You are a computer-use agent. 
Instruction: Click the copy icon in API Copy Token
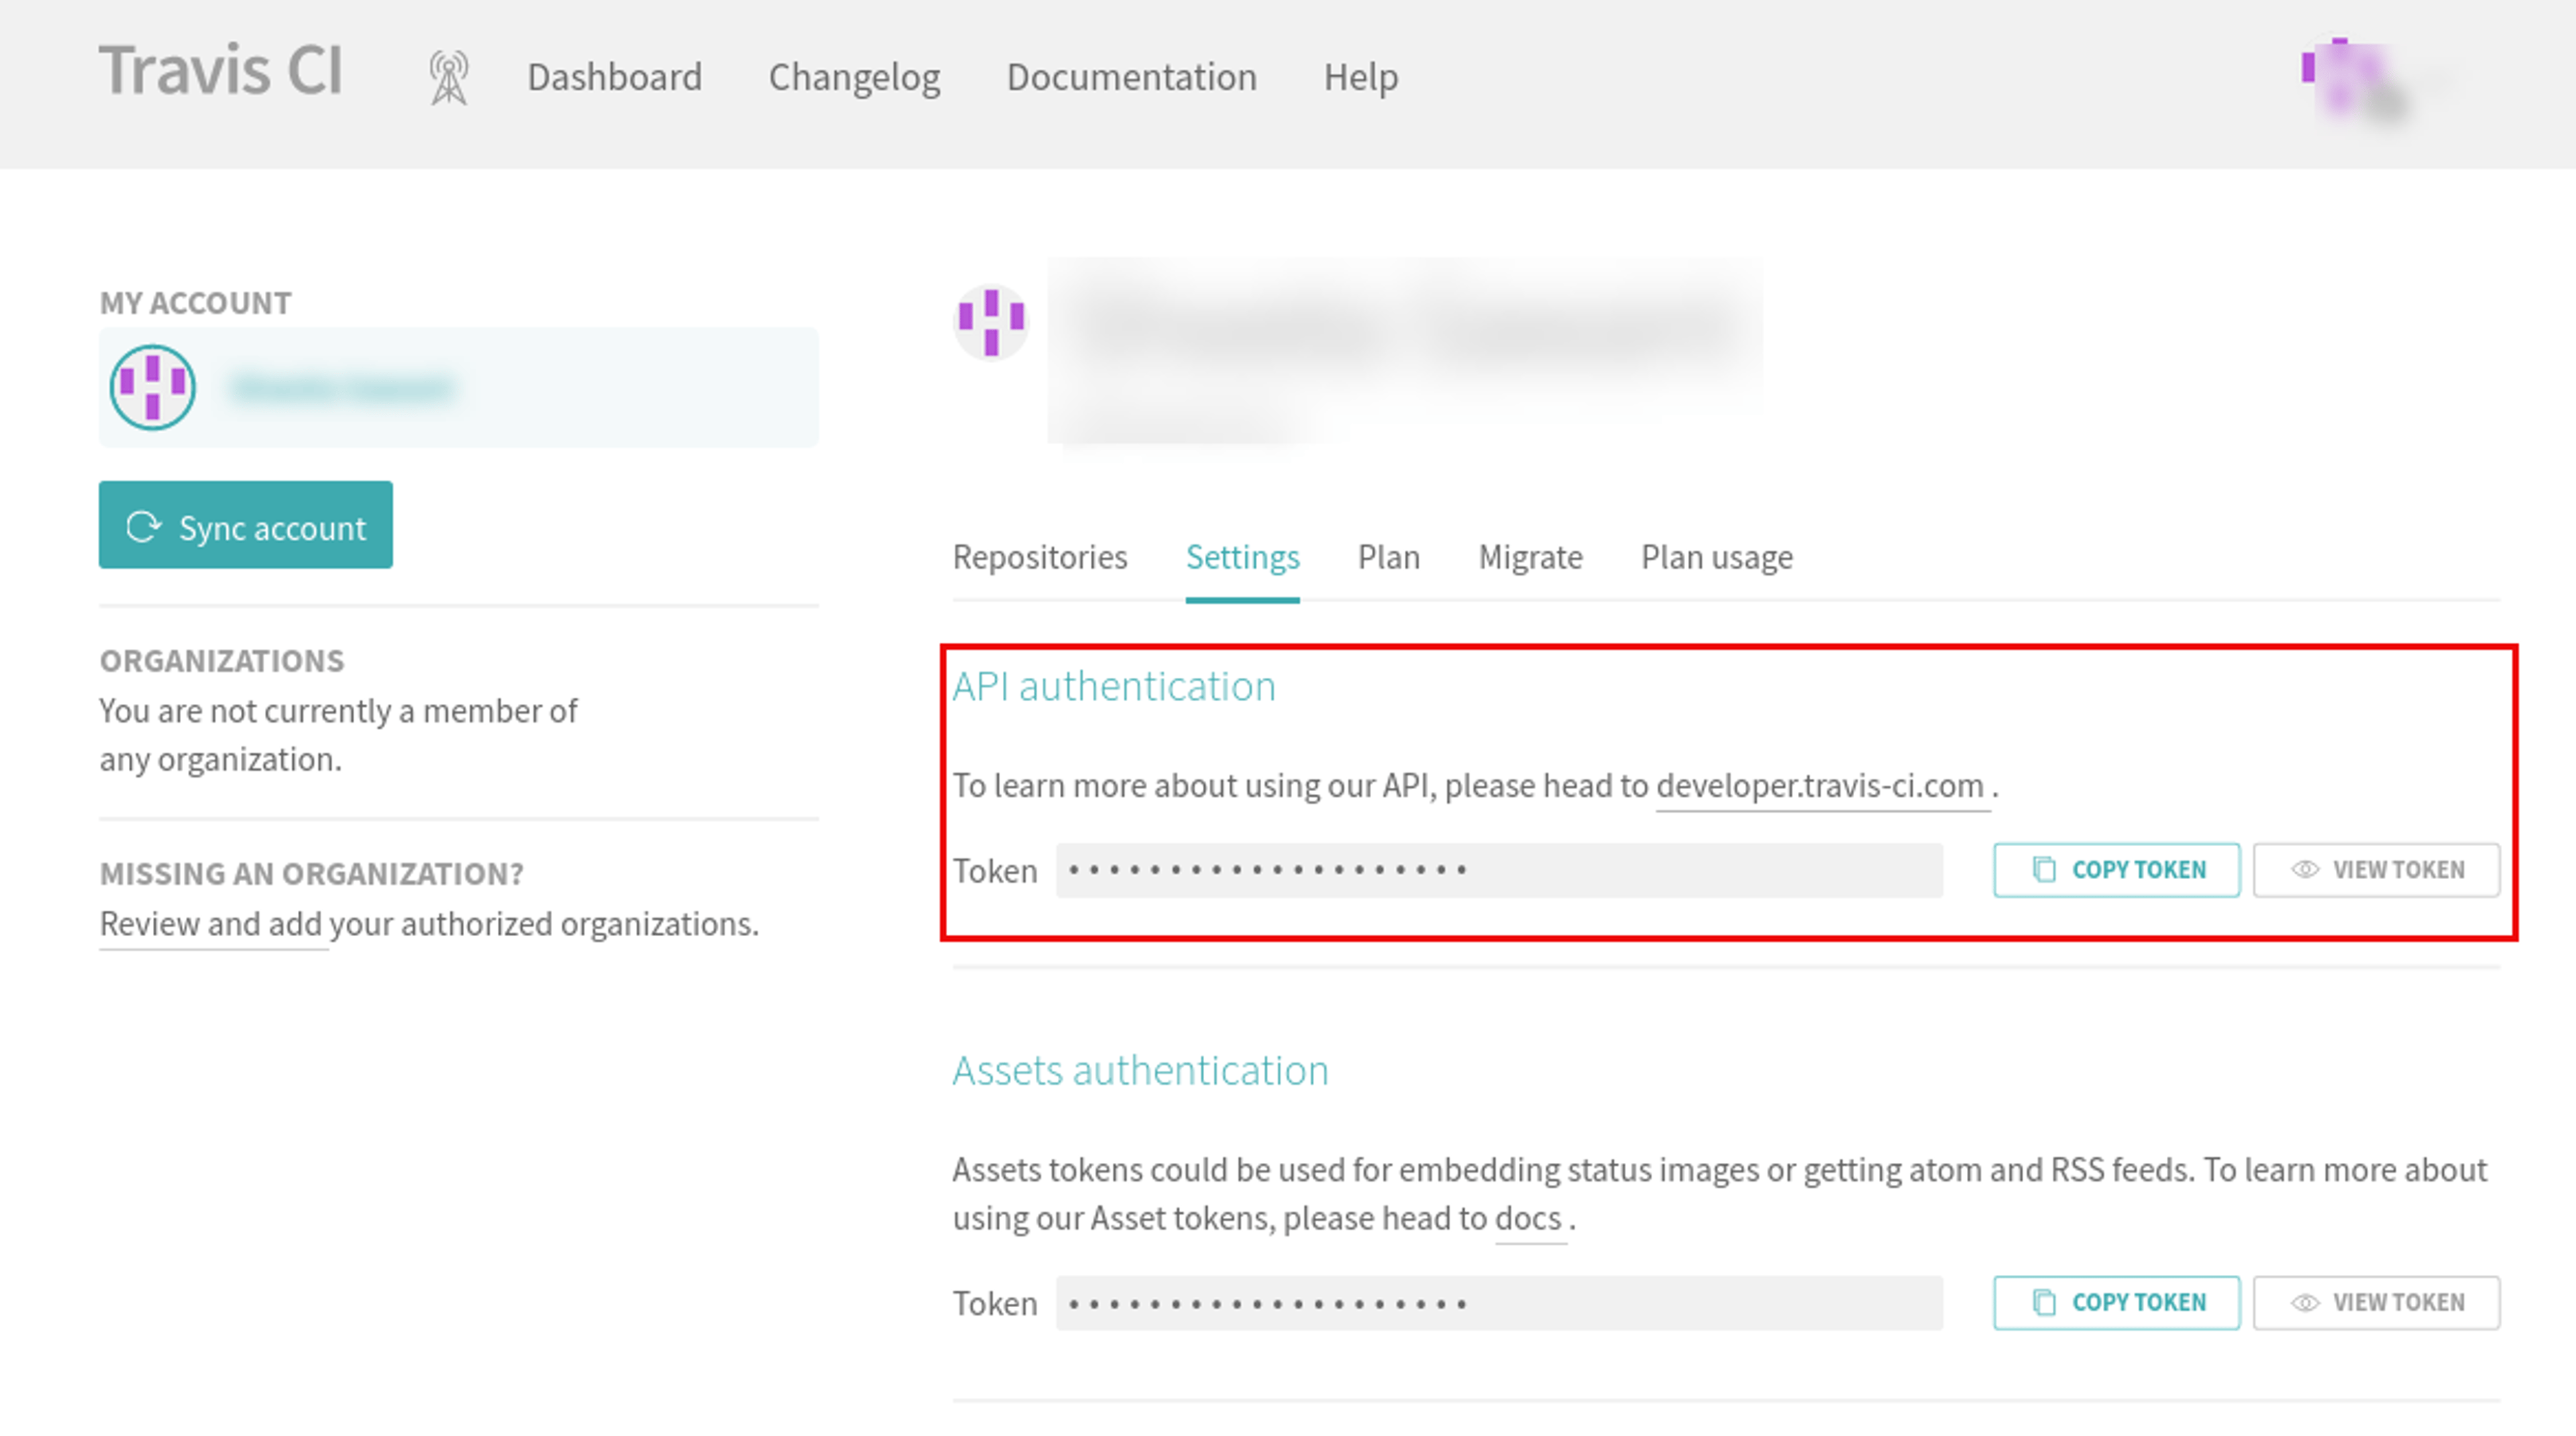click(2045, 869)
